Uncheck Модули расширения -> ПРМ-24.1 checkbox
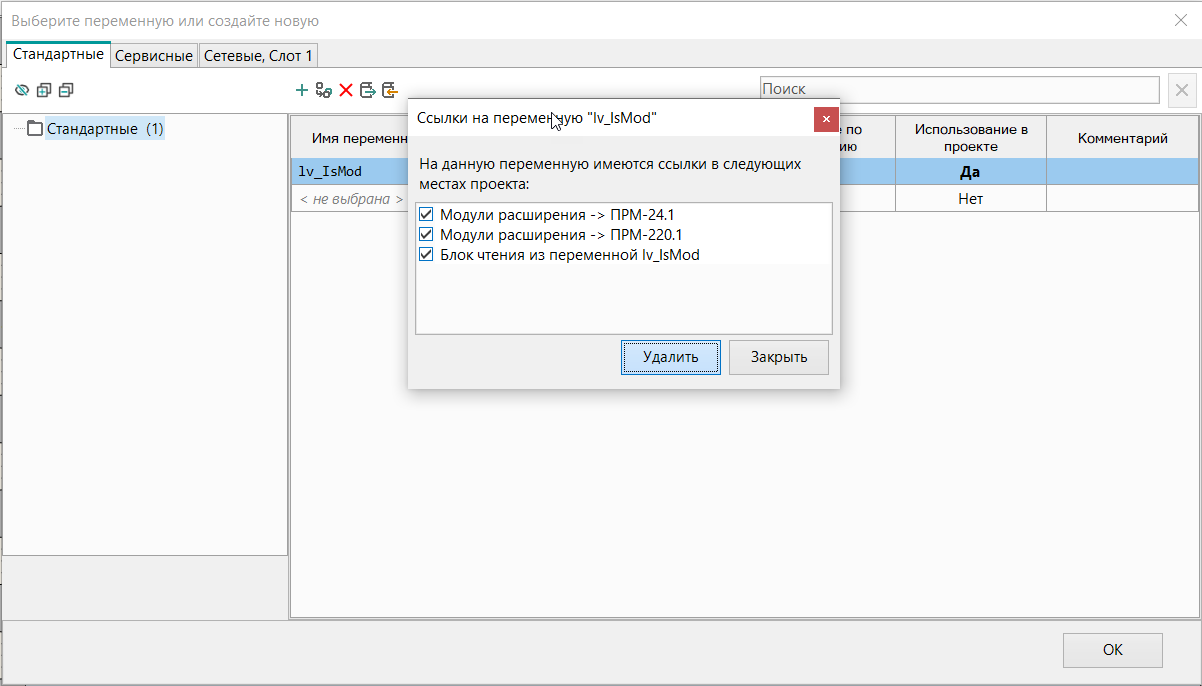This screenshot has height=686, width=1202. [x=427, y=215]
